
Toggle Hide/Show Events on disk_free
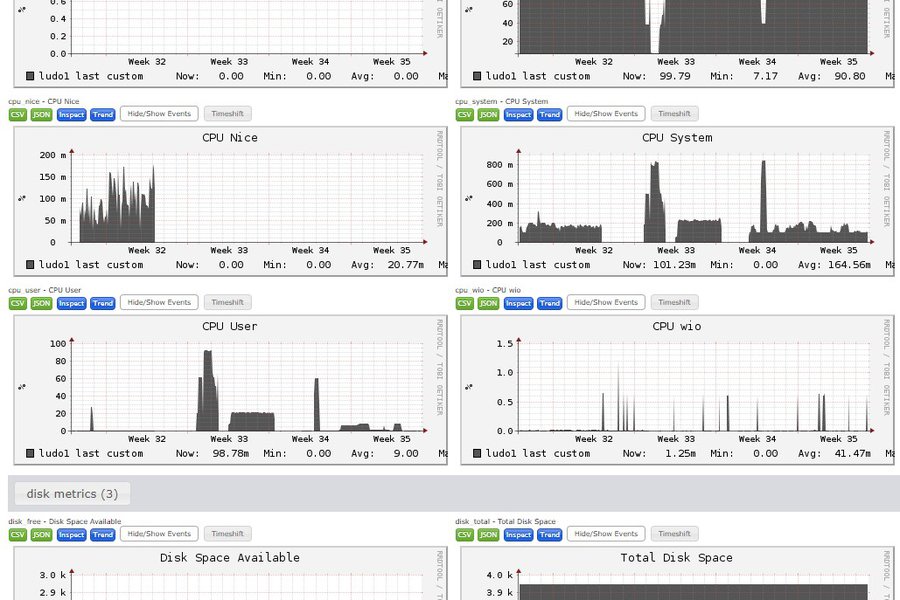159,534
